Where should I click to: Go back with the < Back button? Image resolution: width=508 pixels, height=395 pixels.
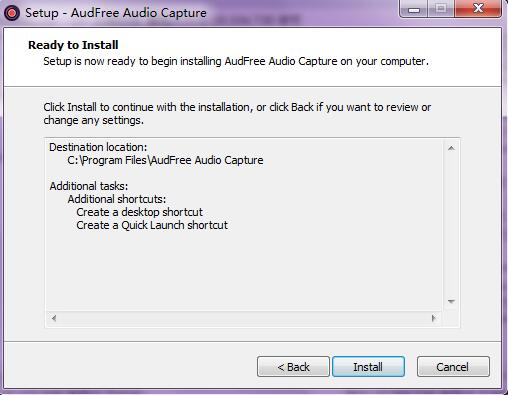point(293,367)
